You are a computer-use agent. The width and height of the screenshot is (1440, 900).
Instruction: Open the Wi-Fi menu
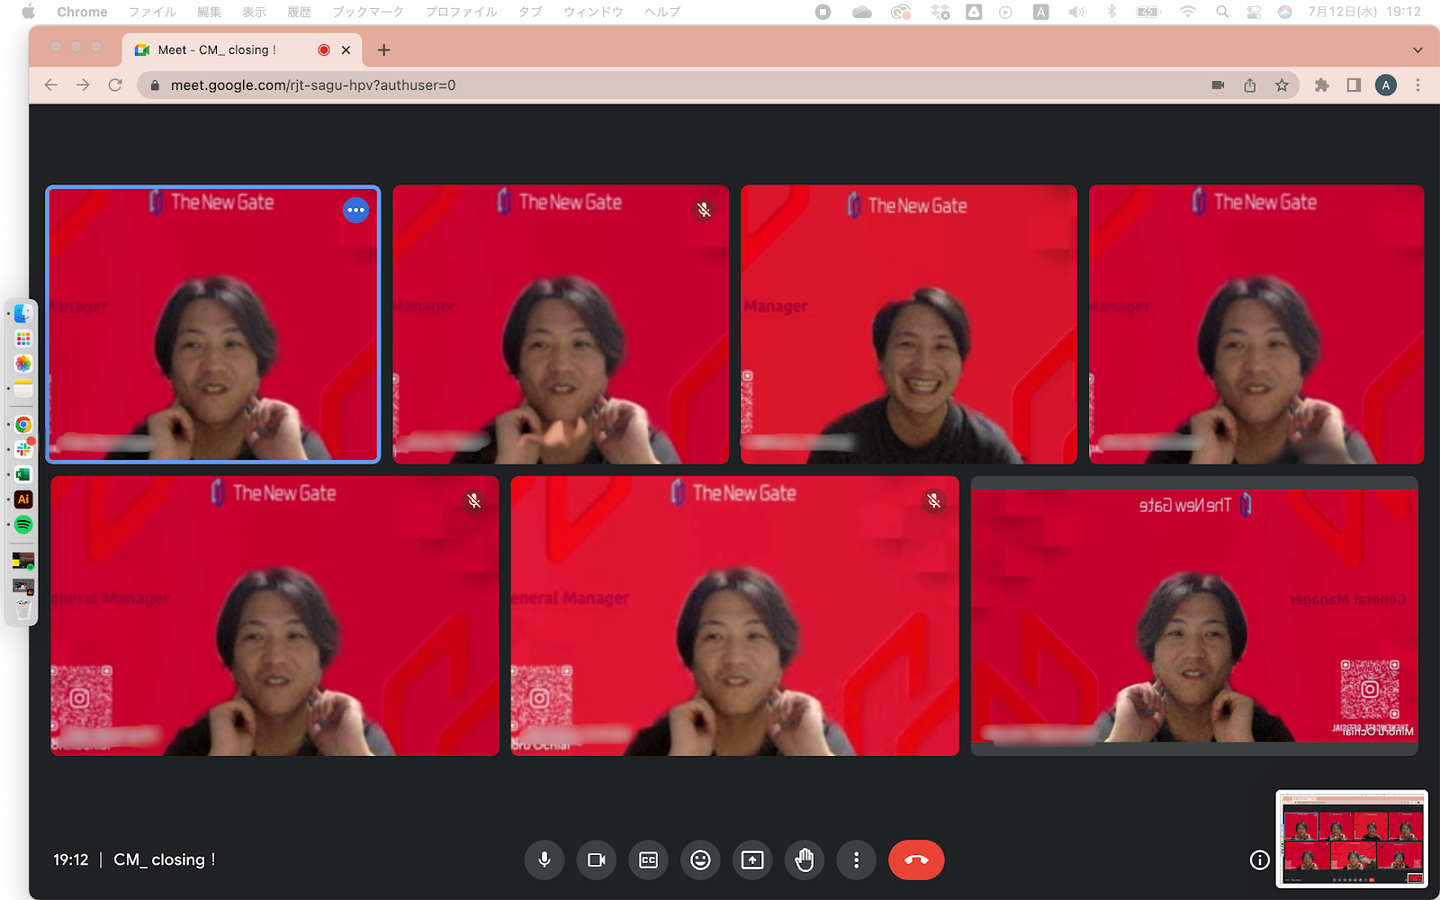tap(1188, 12)
